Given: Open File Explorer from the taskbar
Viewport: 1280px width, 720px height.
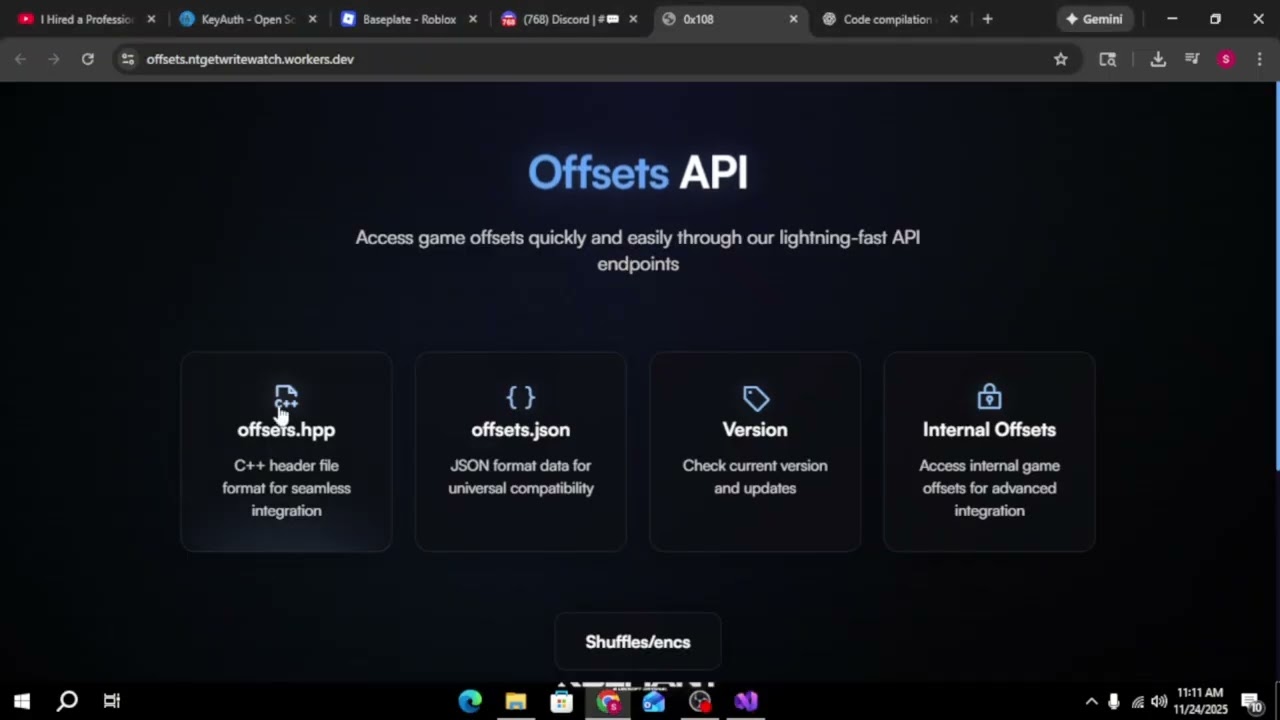Looking at the screenshot, I should pyautogui.click(x=516, y=701).
